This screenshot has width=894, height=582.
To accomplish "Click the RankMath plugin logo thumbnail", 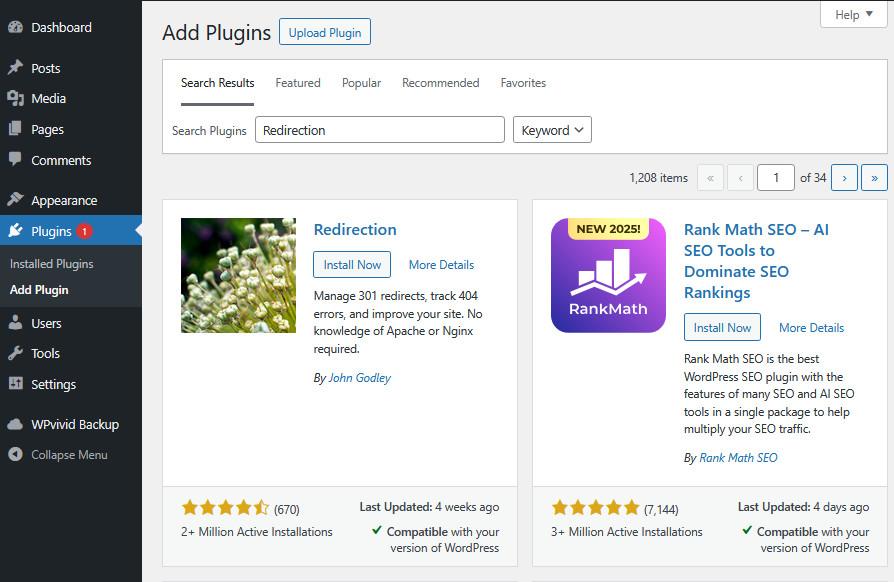I will pyautogui.click(x=608, y=275).
